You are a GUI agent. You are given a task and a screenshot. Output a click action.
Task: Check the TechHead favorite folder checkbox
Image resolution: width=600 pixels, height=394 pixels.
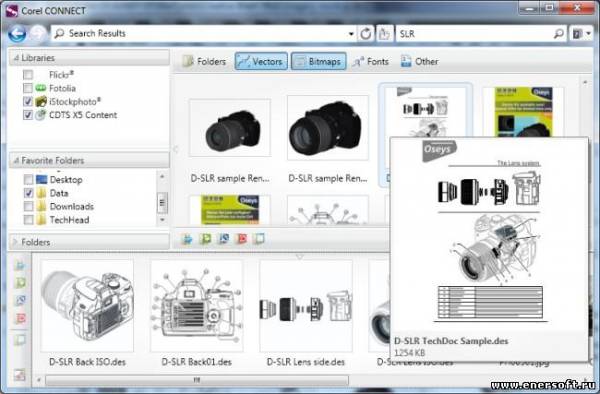coord(29,220)
